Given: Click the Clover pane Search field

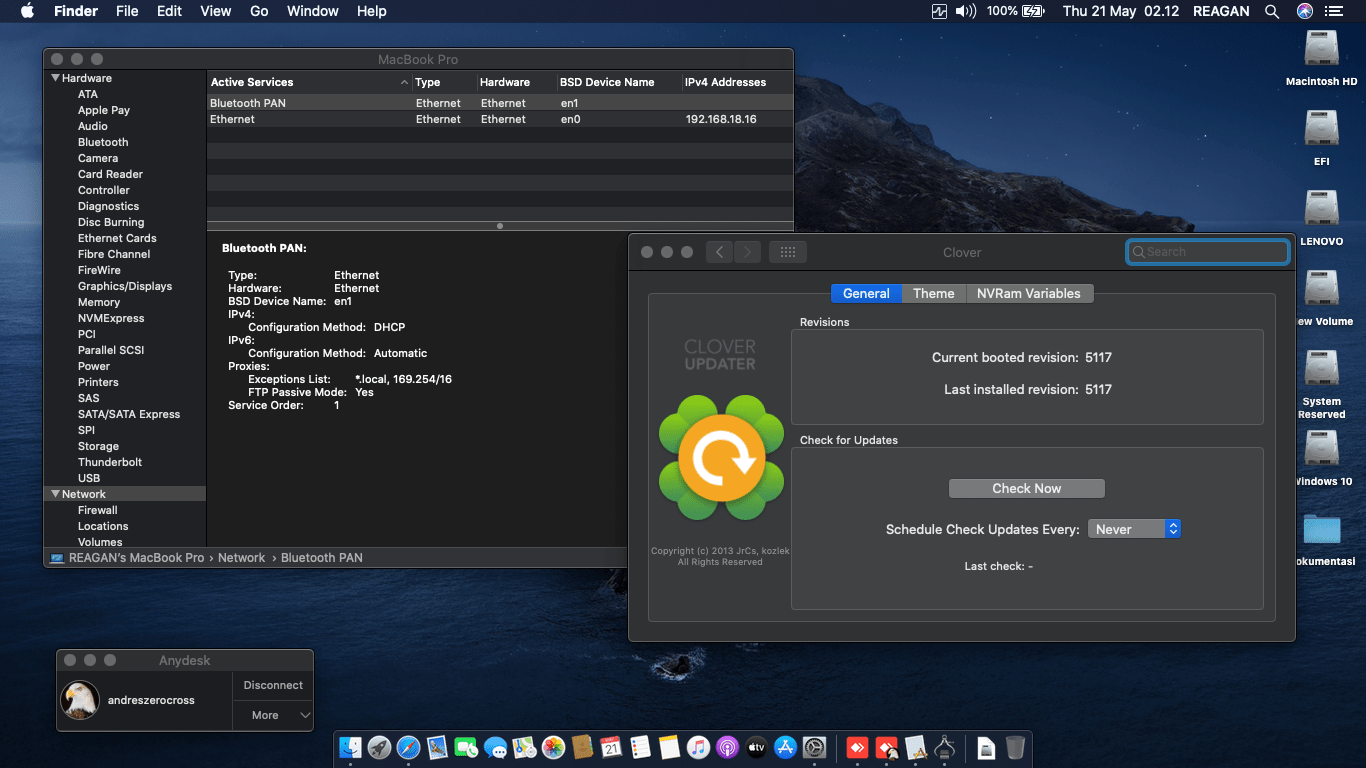Looking at the screenshot, I should pyautogui.click(x=1208, y=252).
